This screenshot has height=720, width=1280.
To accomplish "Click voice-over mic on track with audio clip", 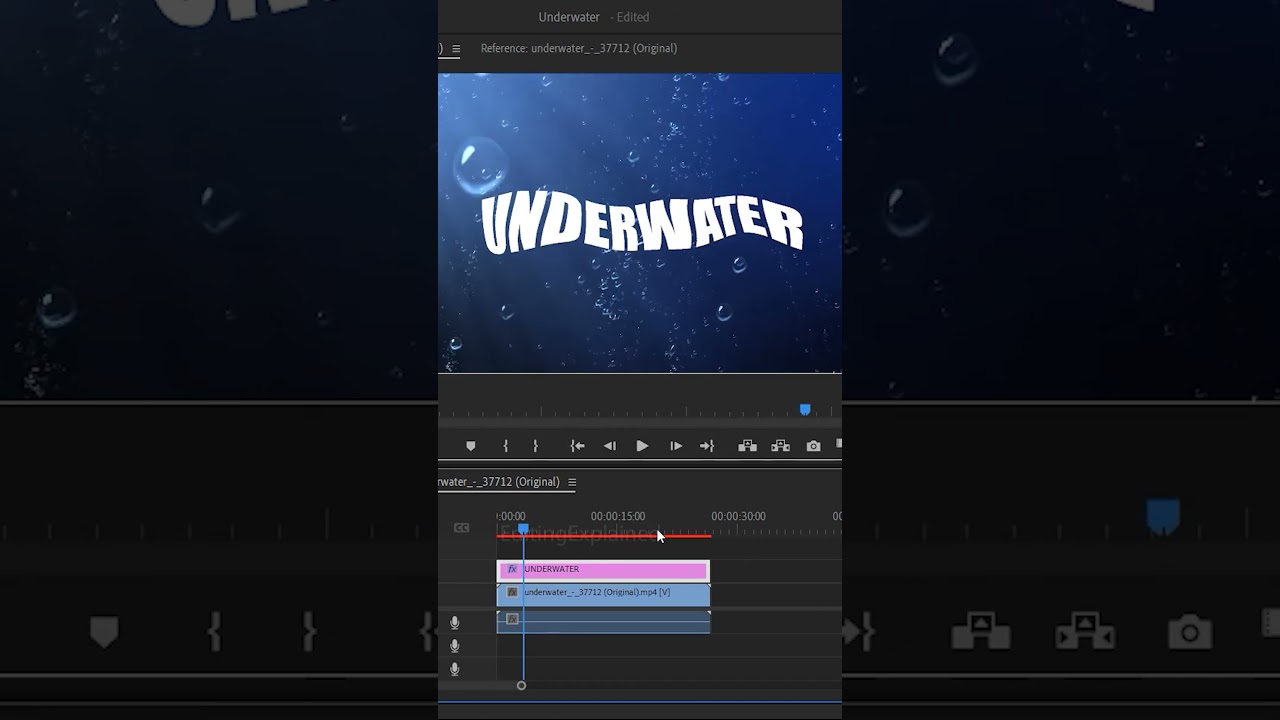I will click(x=455, y=623).
